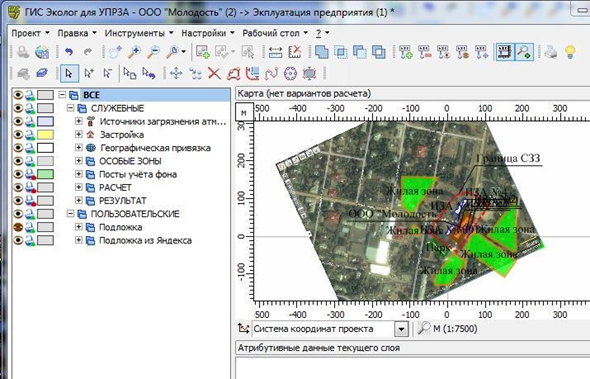Screen dimensions: 590x379
Task: Select the Подложка из Яндекса layer
Action: point(145,240)
